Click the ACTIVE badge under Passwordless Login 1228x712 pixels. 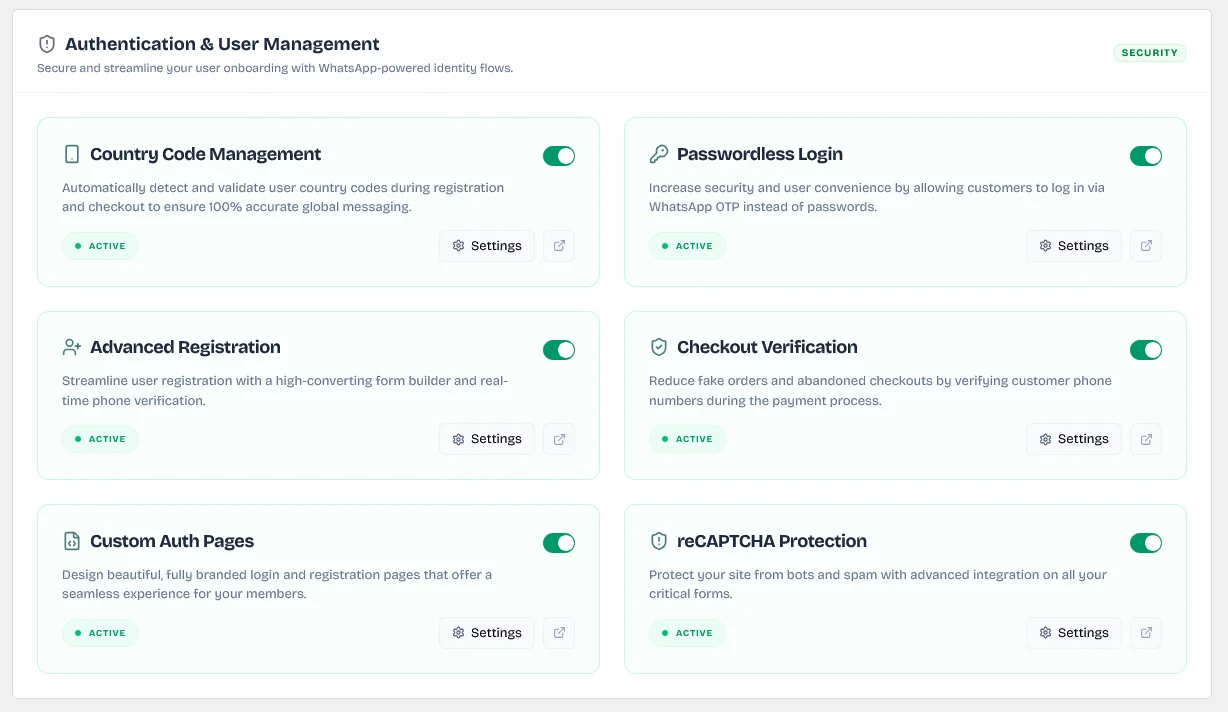click(x=687, y=246)
